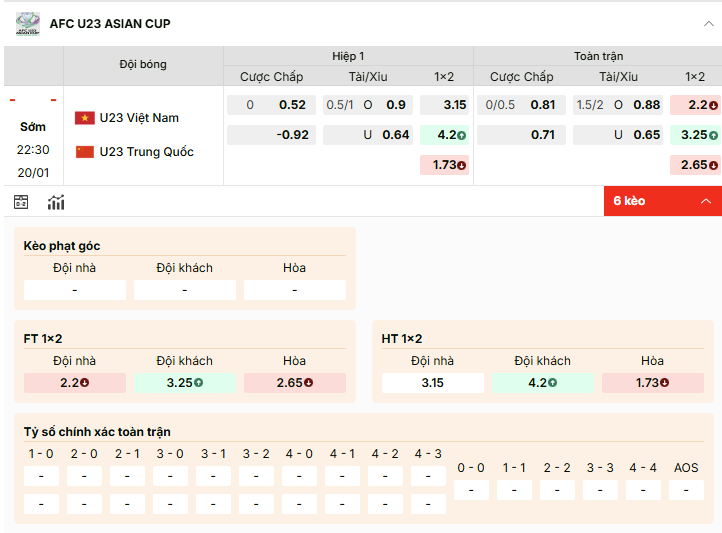
Task: Pick draw odds 2.65 in FT 1×2 panel
Action: point(295,383)
